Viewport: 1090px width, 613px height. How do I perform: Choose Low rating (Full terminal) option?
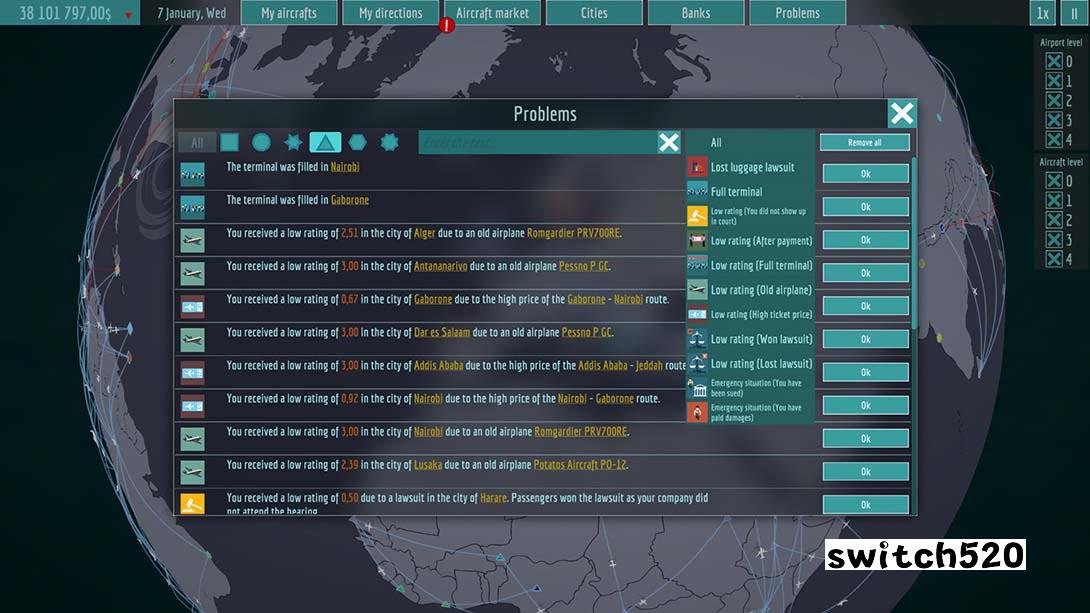[x=750, y=265]
